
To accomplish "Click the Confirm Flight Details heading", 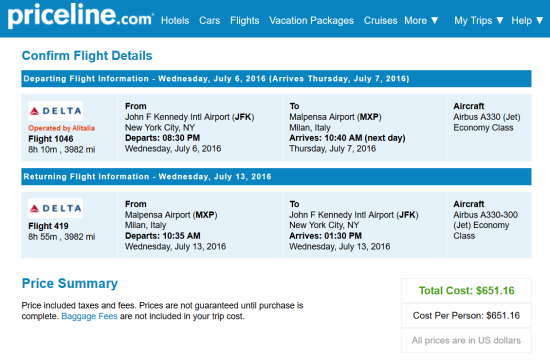I will (x=87, y=55).
